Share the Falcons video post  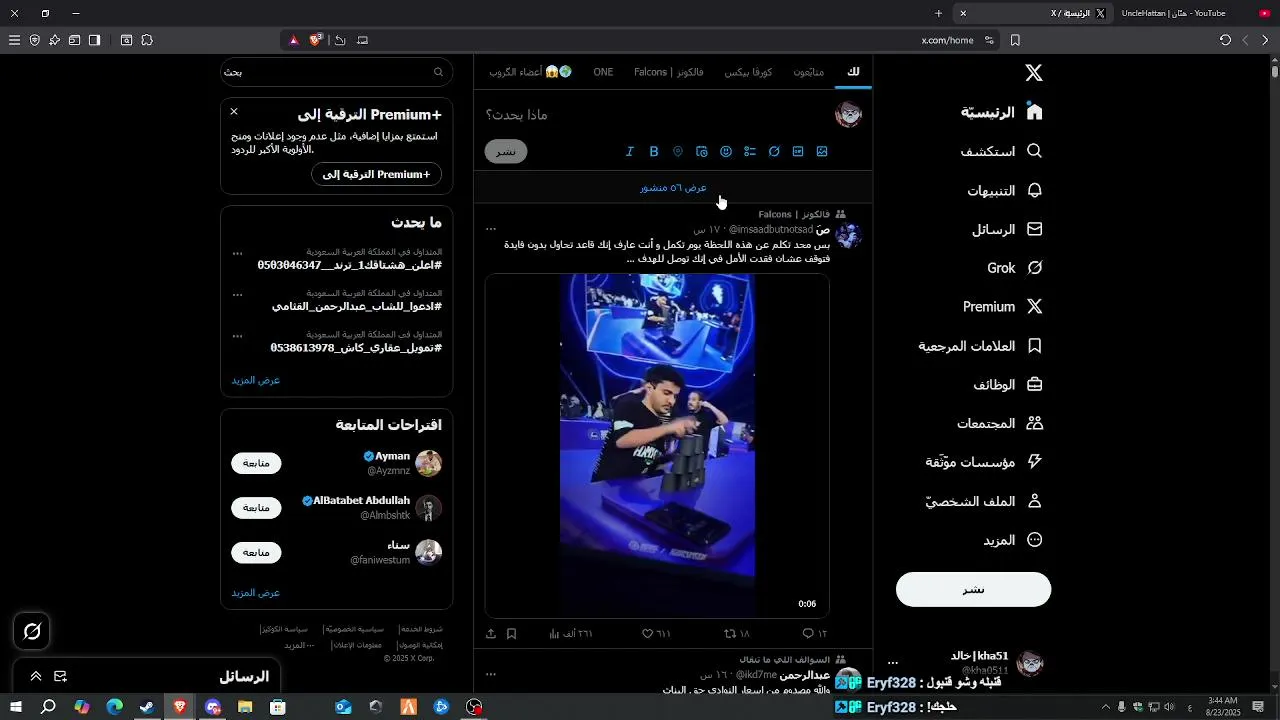[x=491, y=634]
